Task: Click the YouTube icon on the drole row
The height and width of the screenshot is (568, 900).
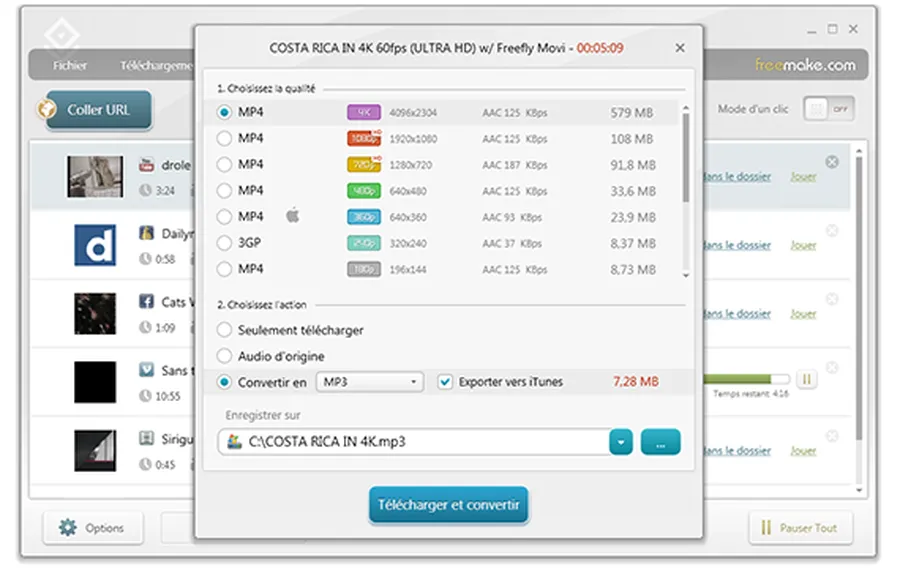Action: pos(146,165)
